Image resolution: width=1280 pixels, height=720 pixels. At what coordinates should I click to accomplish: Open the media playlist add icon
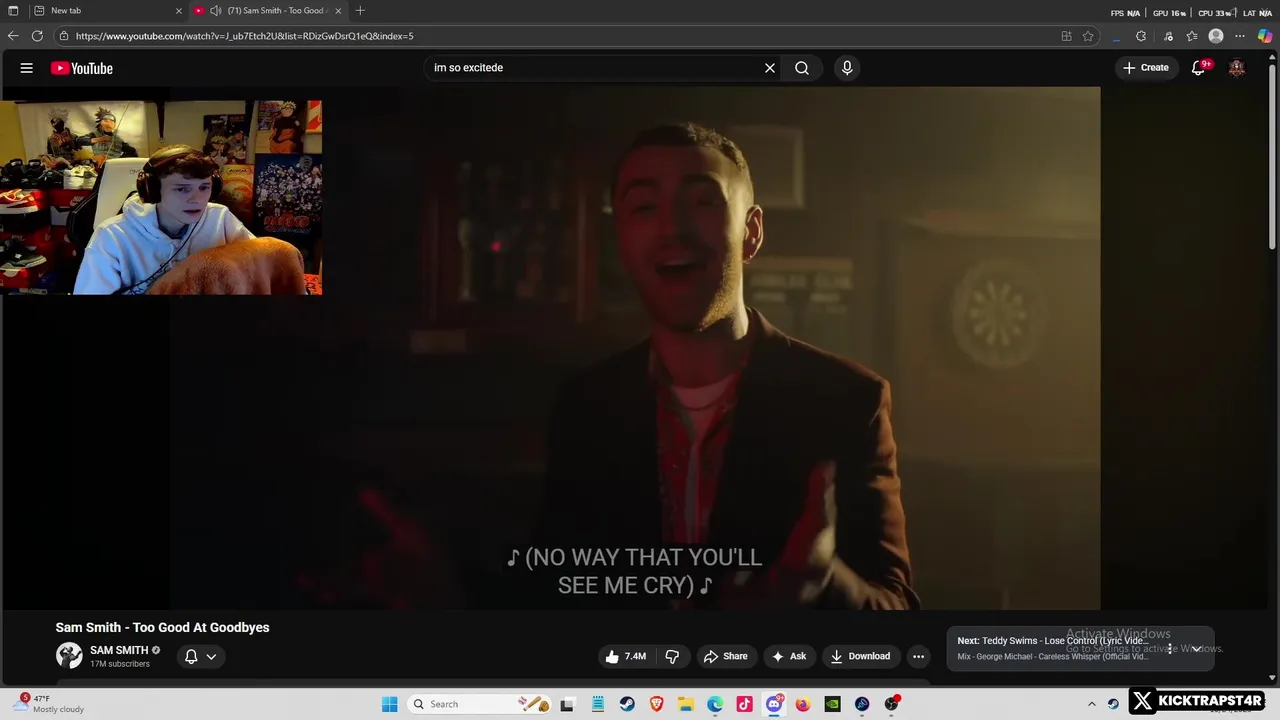pos(1168,36)
